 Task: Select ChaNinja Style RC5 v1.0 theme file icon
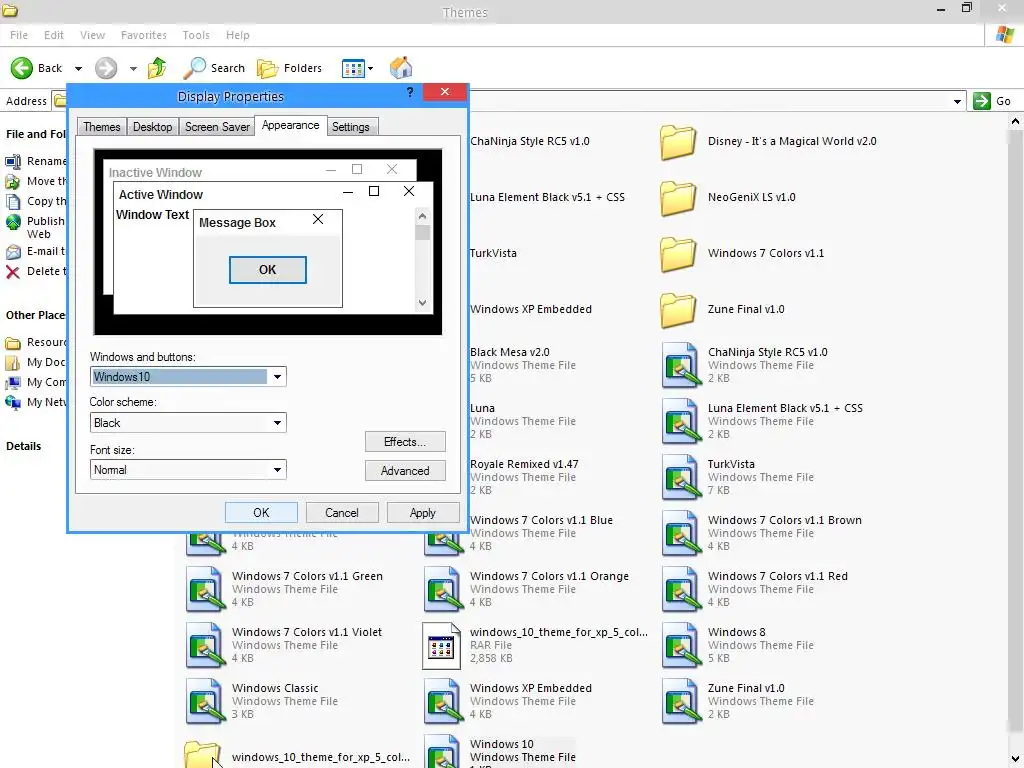[681, 366]
